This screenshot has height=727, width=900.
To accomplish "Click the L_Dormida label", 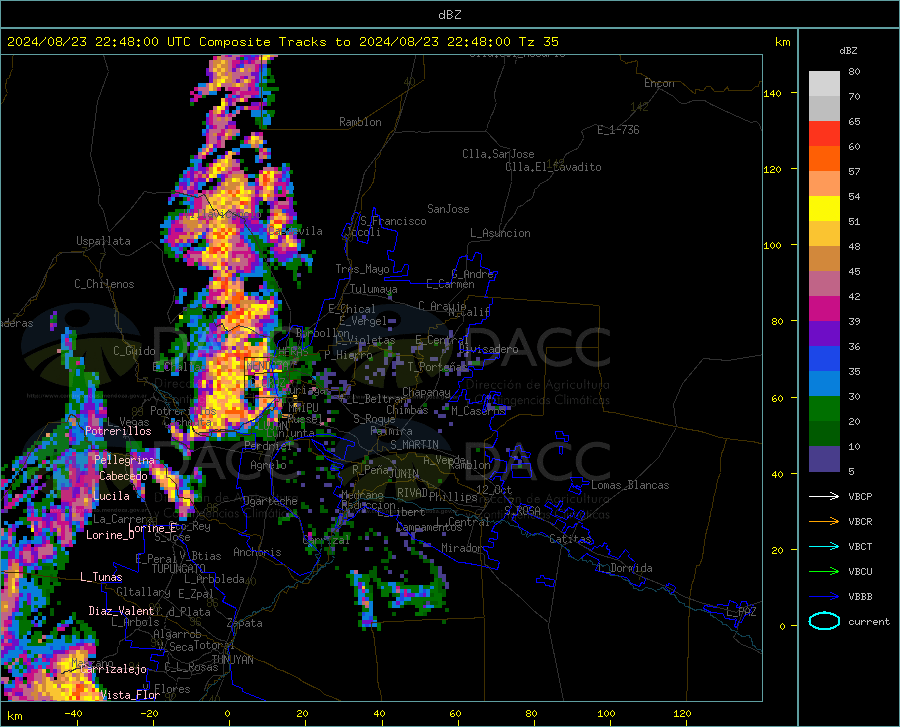I will point(625,568).
